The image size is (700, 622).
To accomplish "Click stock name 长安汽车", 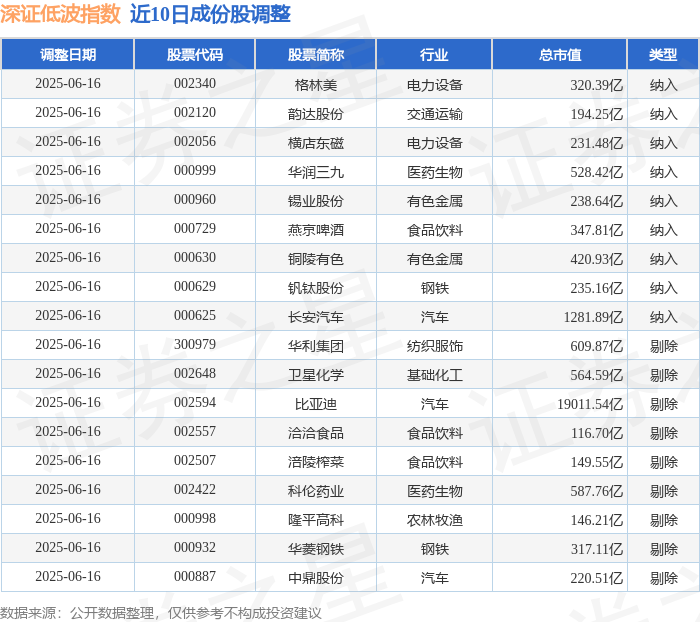I will (x=316, y=317).
